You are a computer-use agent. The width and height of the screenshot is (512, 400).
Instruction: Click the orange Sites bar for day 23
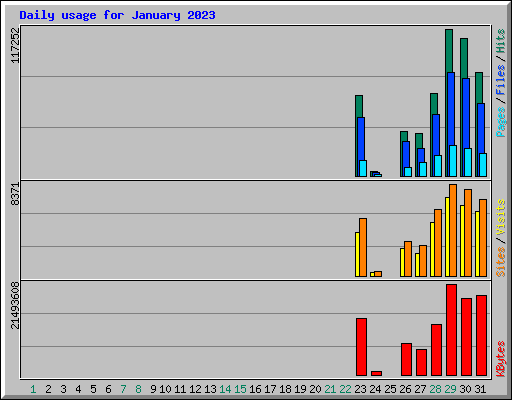(363, 247)
